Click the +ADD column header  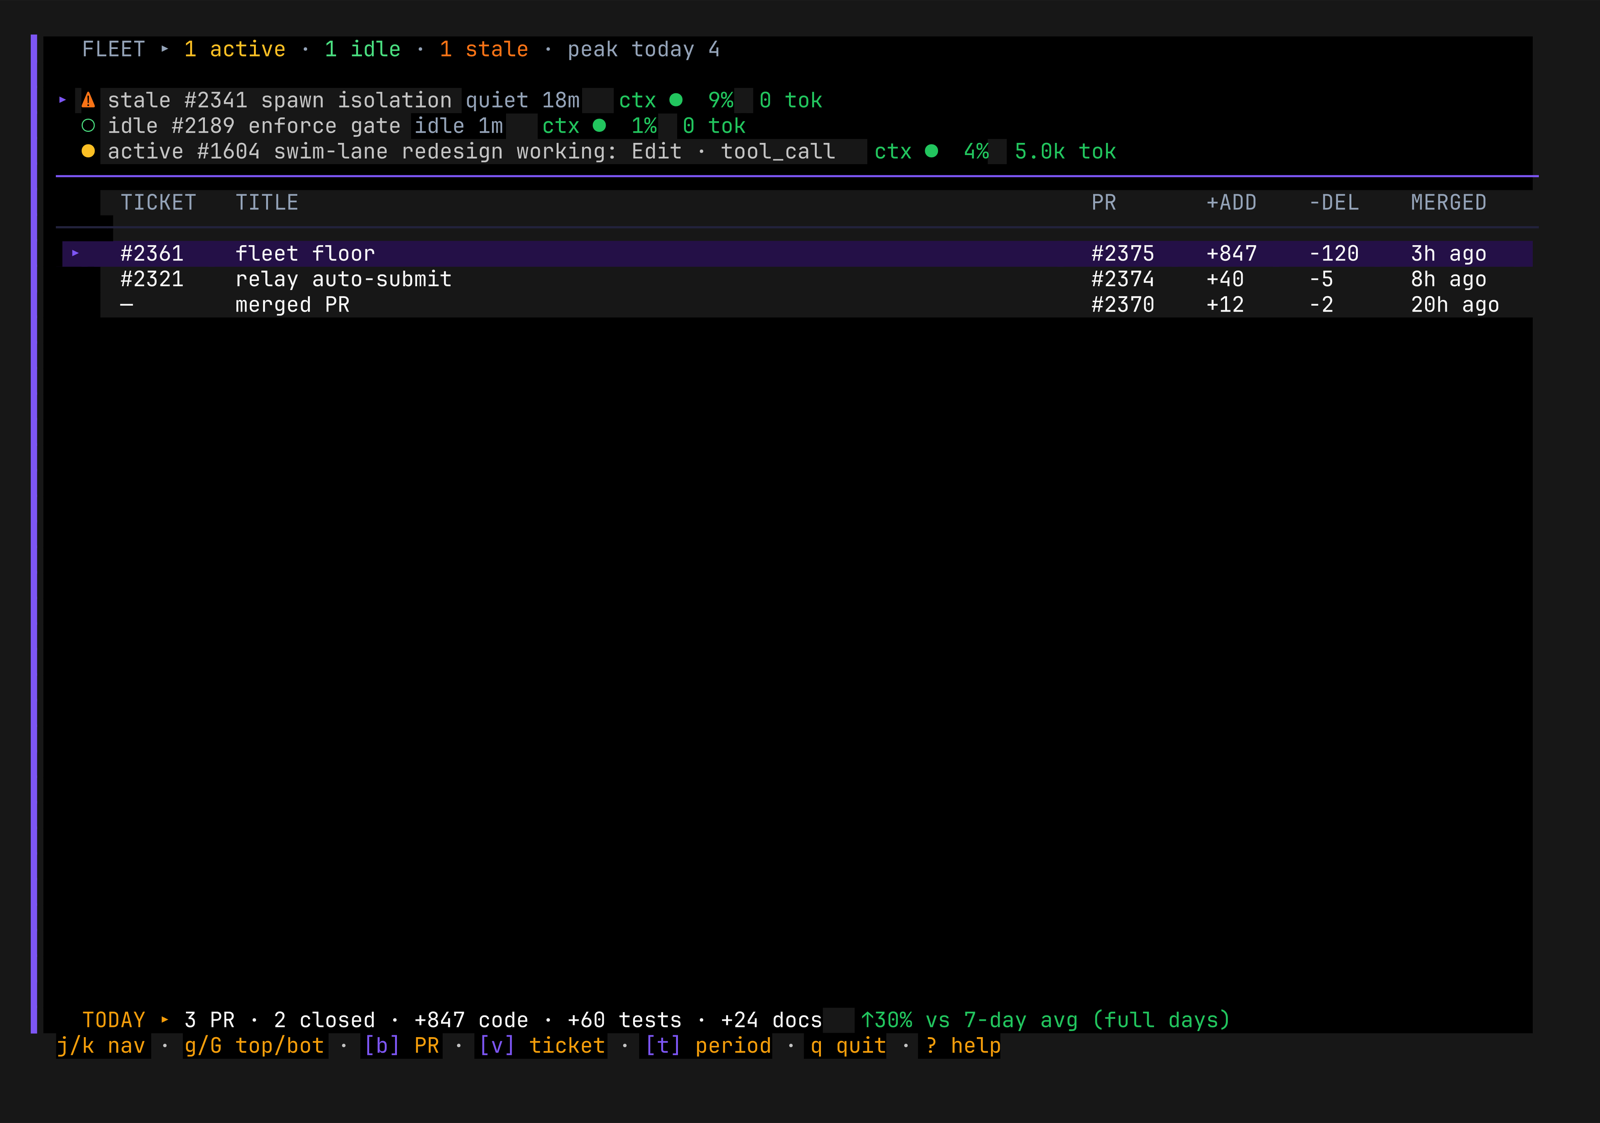click(1231, 203)
